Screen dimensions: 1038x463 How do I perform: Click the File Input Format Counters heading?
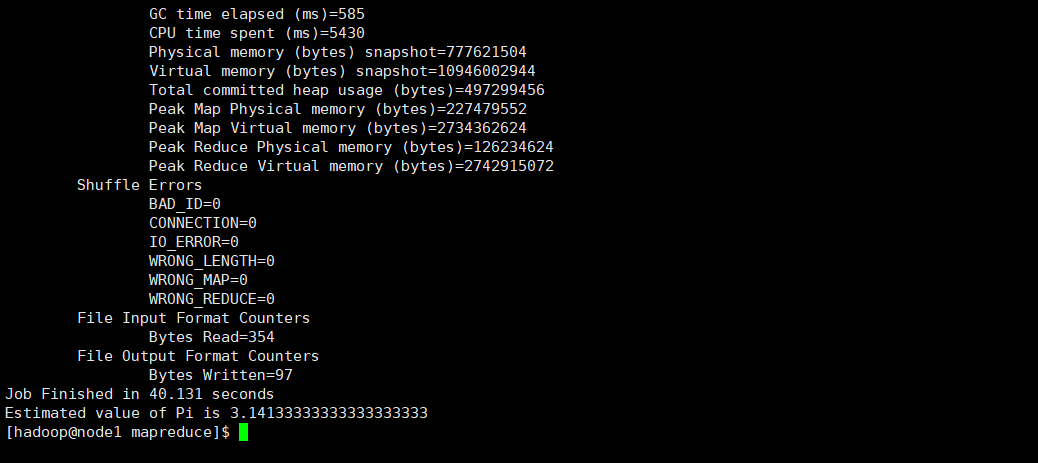click(x=193, y=318)
